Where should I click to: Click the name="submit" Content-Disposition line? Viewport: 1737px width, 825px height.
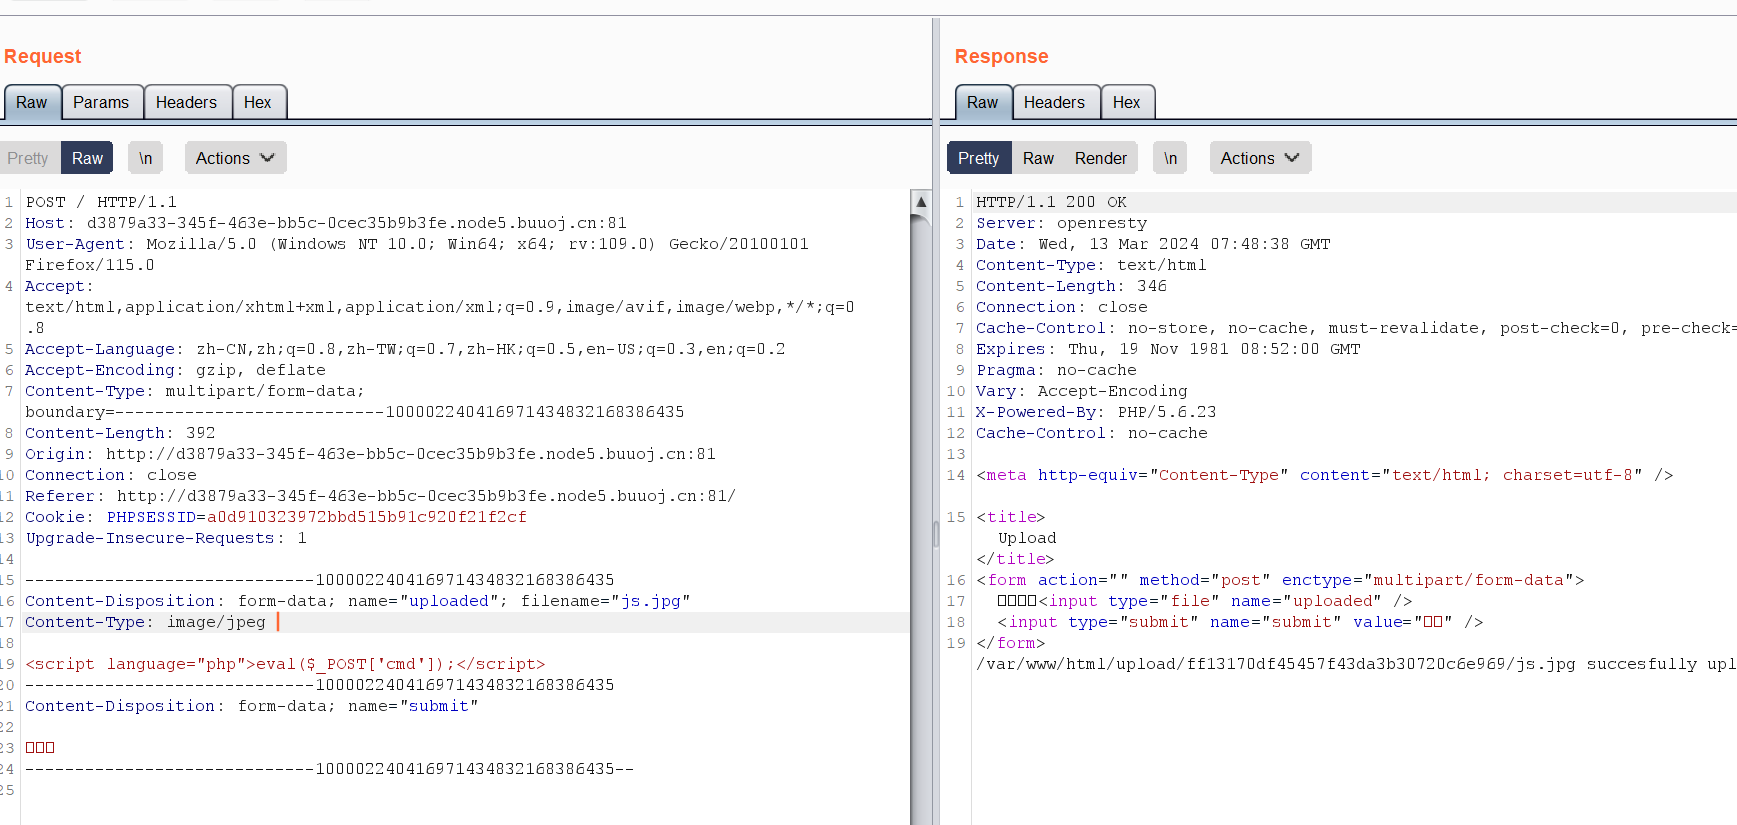tap(251, 706)
